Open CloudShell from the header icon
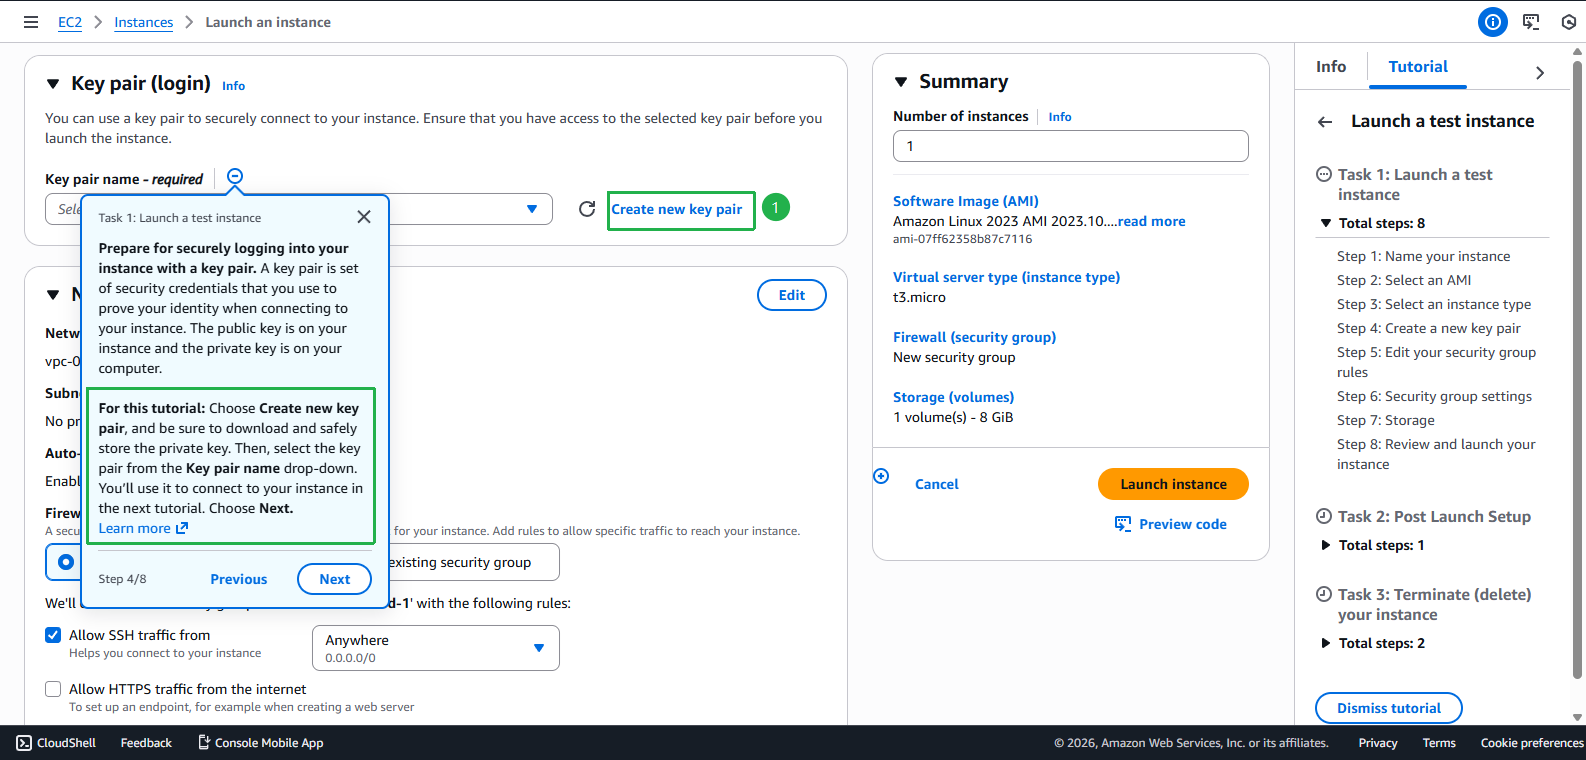This screenshot has height=760, width=1586. pos(1531,22)
